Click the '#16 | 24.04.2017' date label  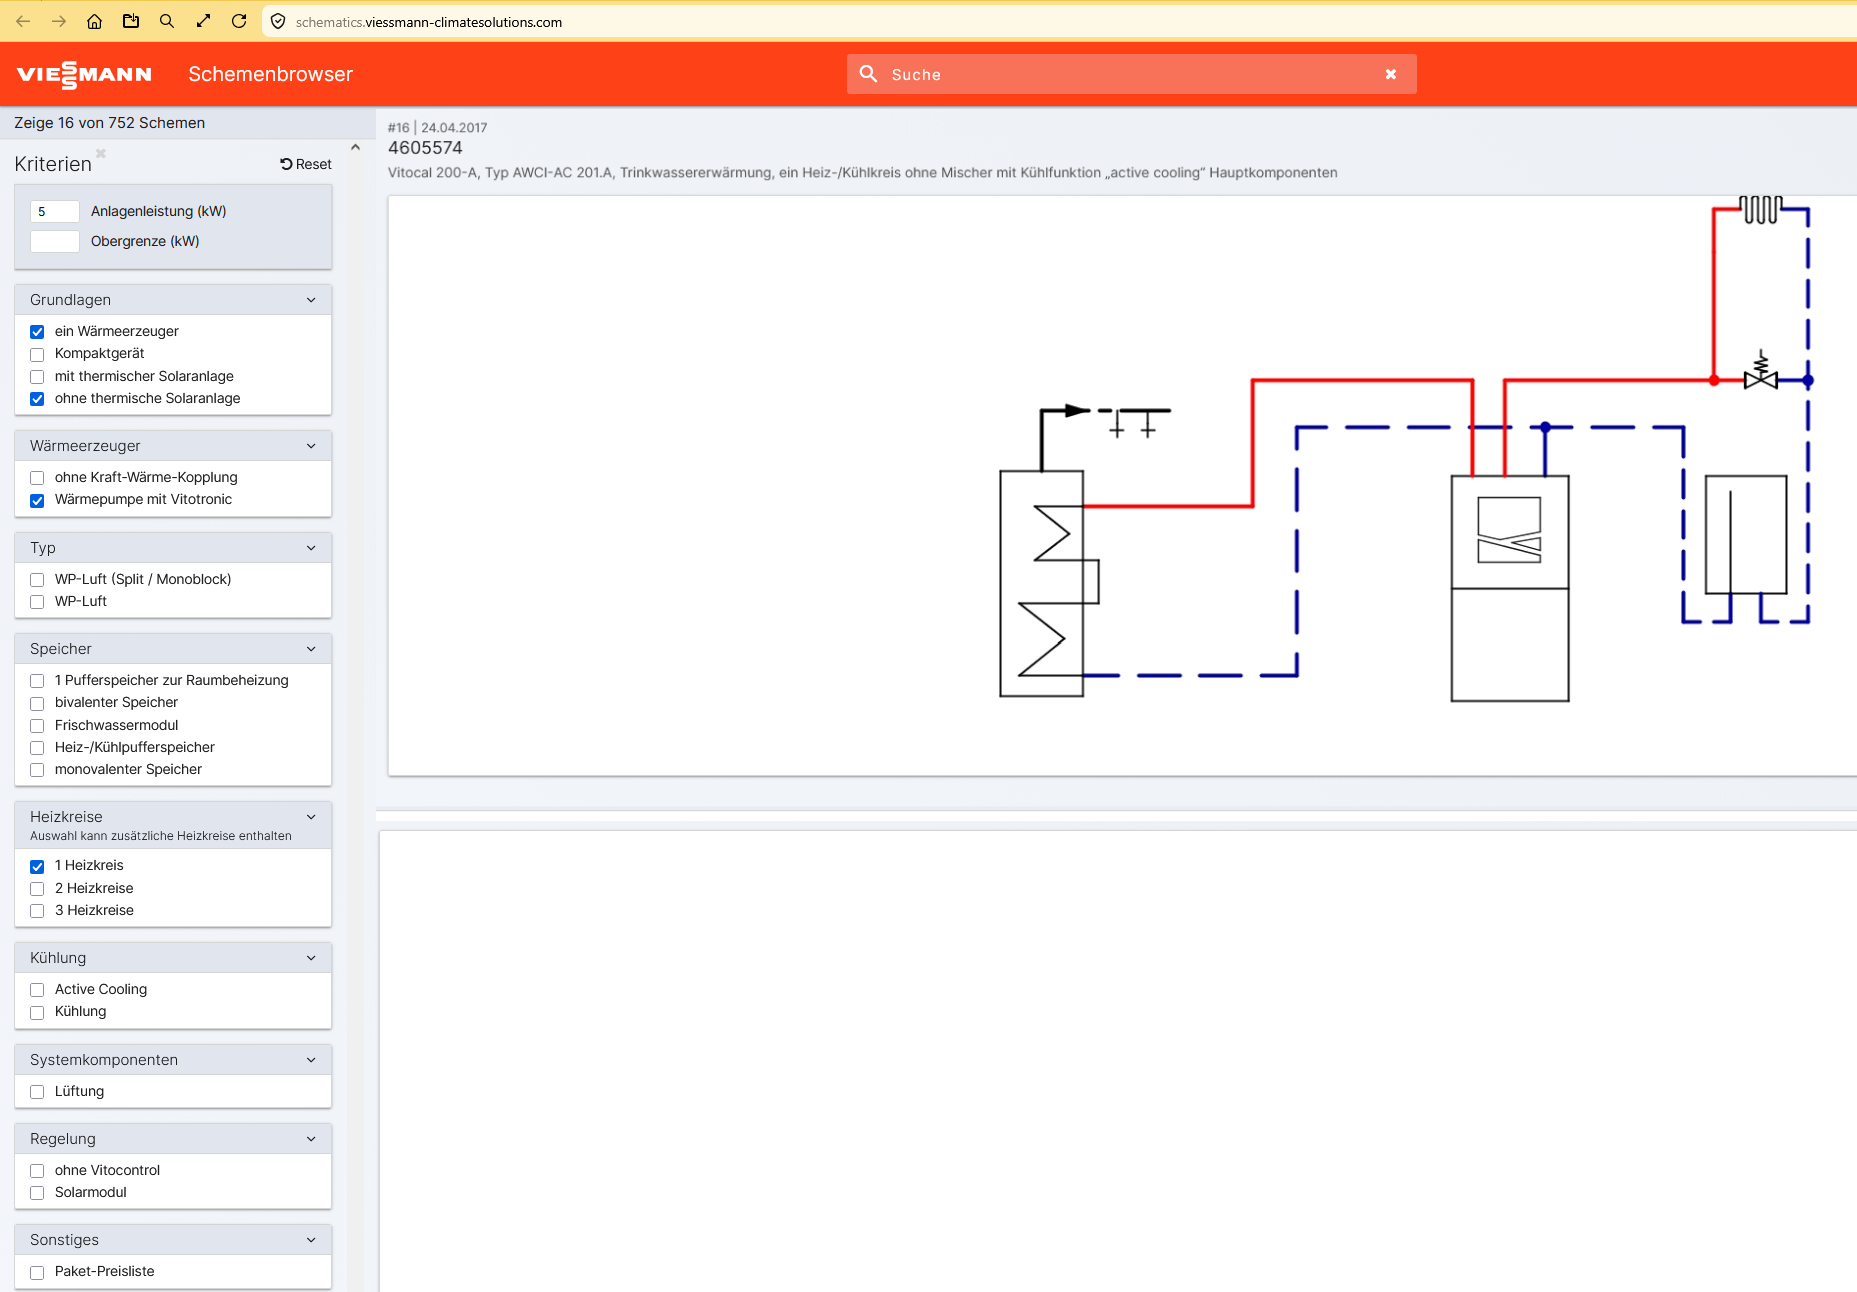point(437,128)
